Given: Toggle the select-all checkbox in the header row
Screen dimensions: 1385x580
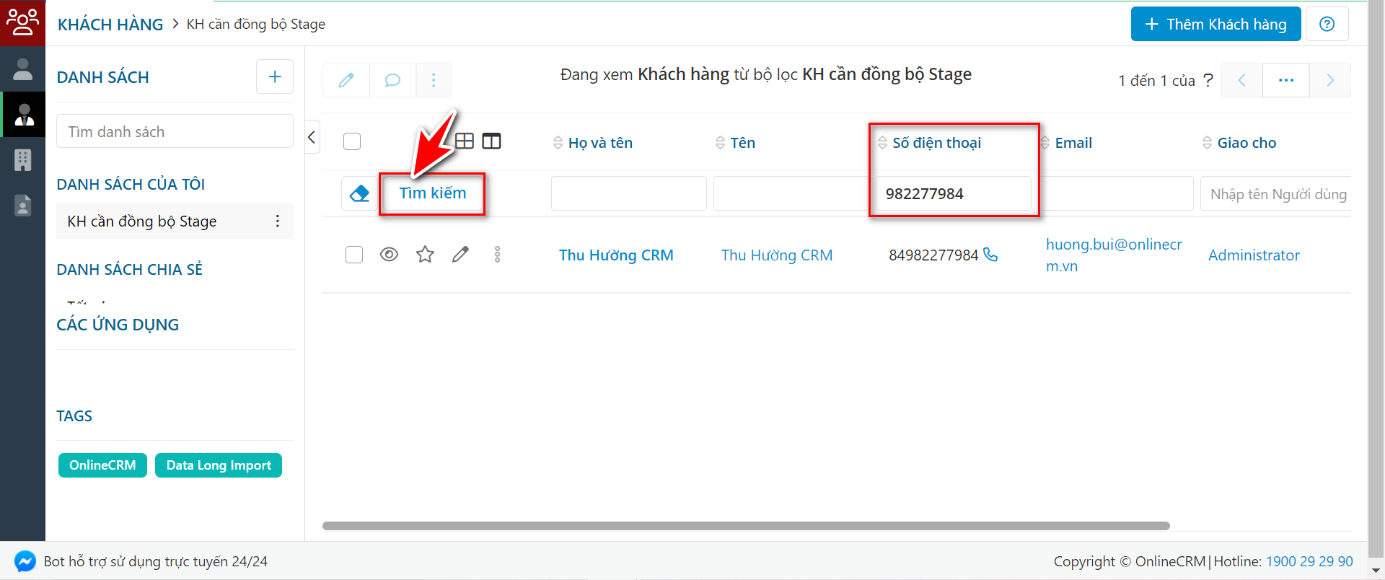Looking at the screenshot, I should [352, 142].
